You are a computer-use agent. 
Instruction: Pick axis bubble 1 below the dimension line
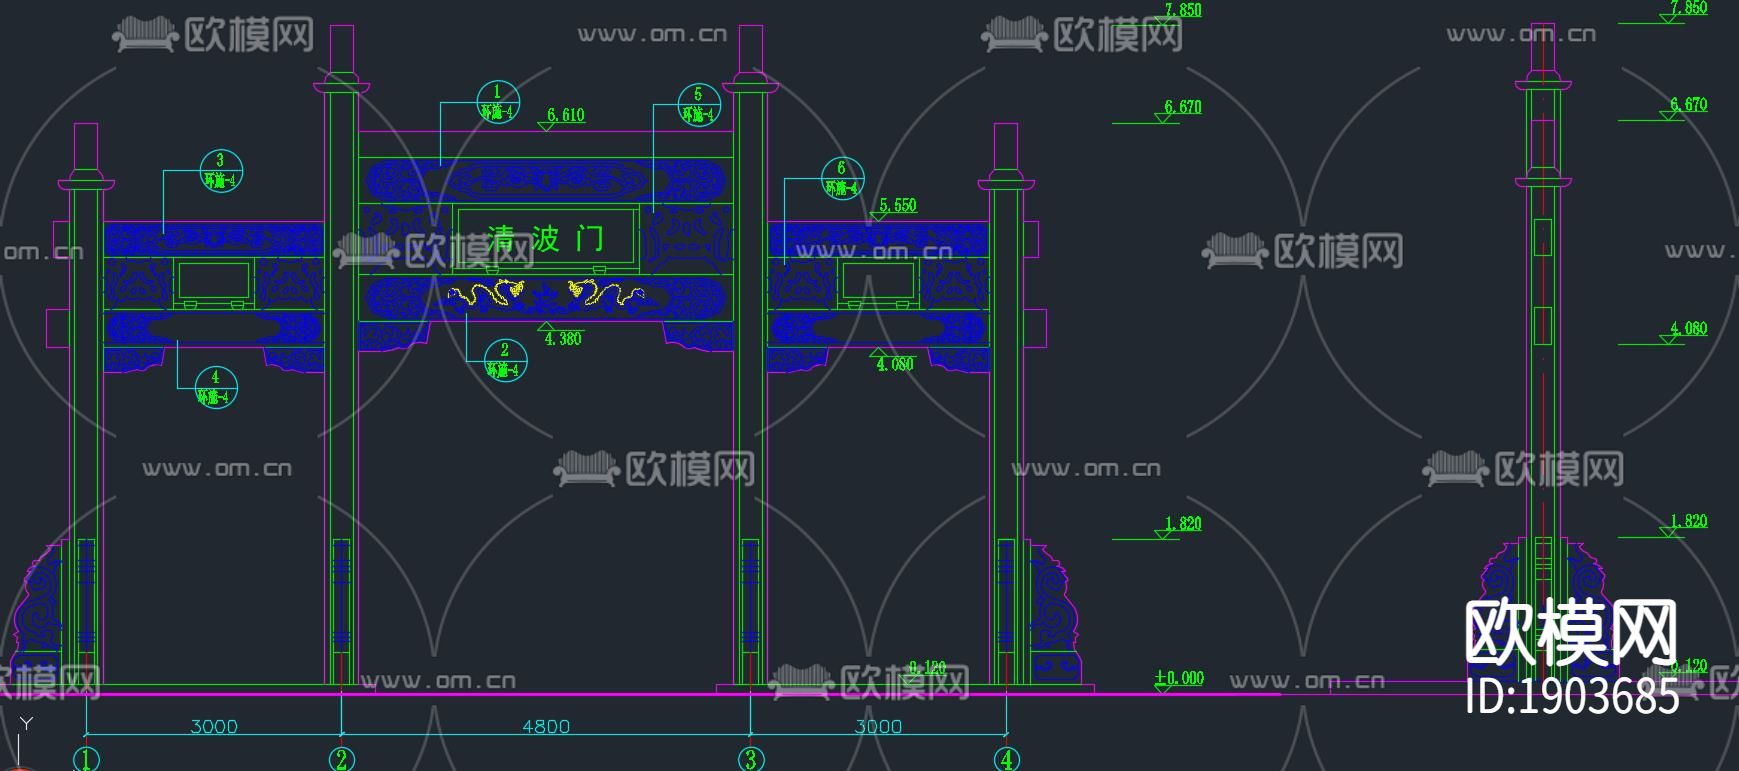click(x=86, y=759)
